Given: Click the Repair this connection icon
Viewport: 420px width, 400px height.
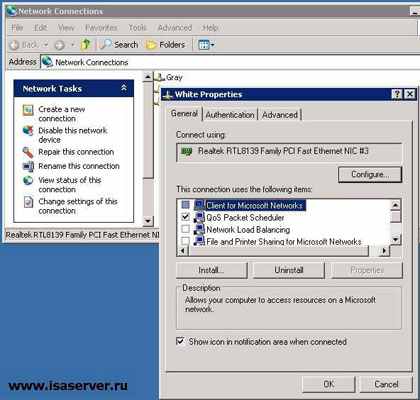Looking at the screenshot, I should (x=28, y=152).
